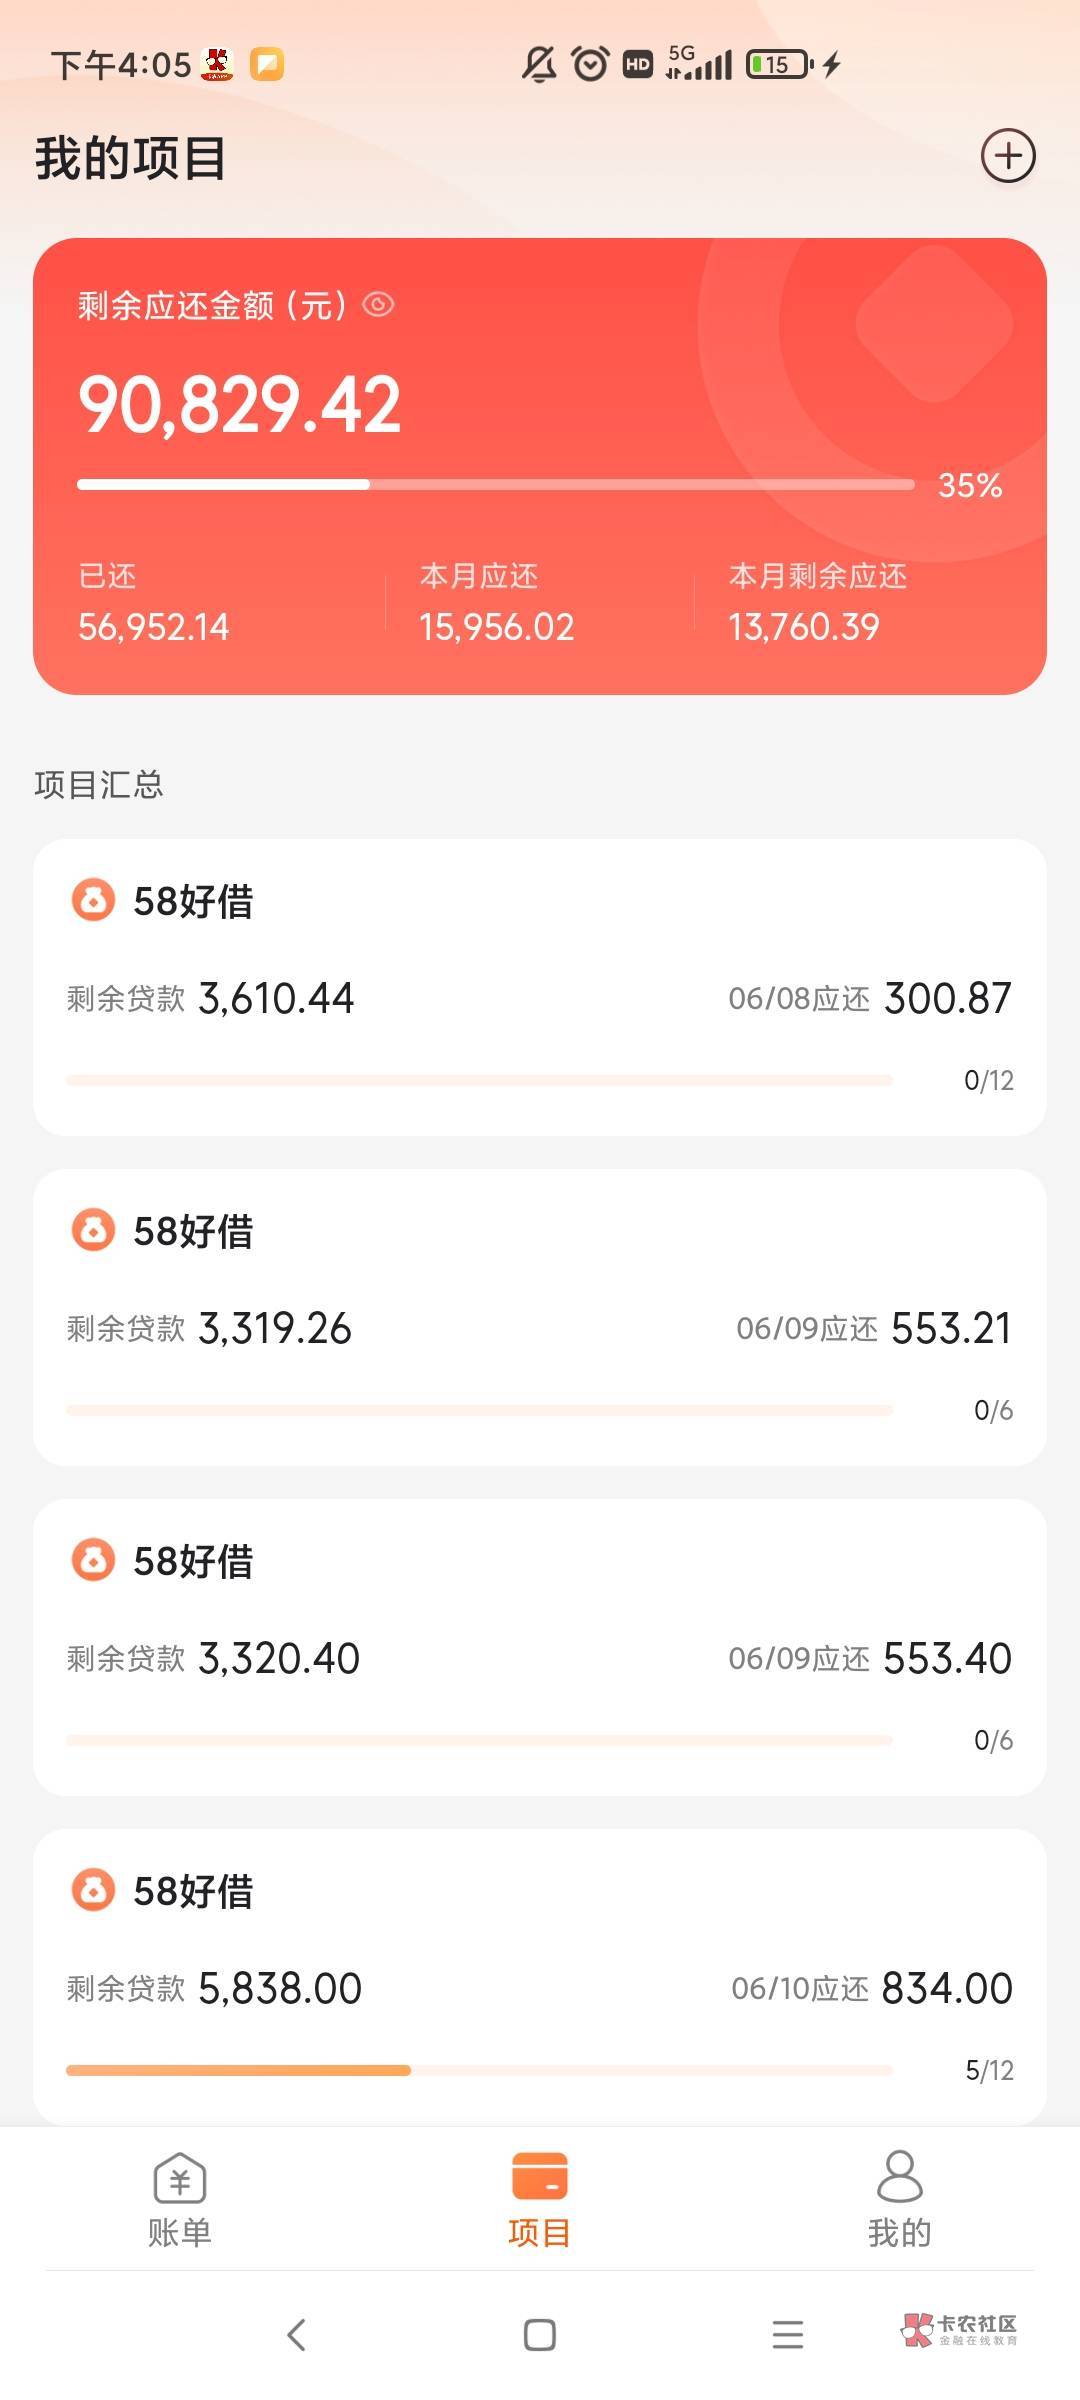Tap the 本月应还 15,956.02 amount

click(x=496, y=627)
